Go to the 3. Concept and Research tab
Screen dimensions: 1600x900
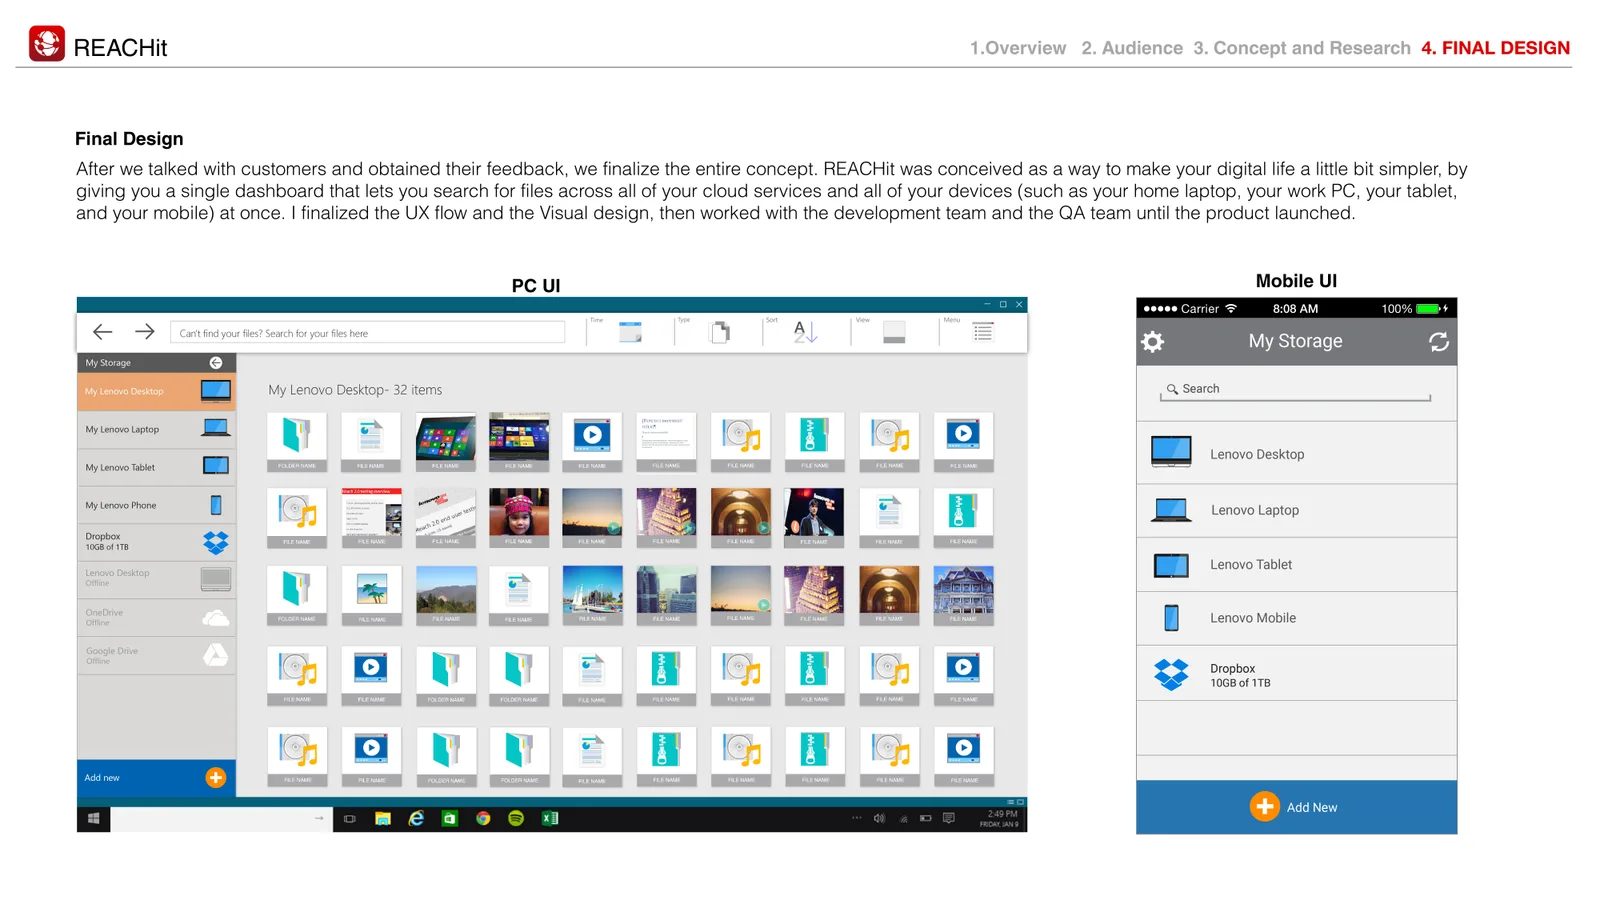(1302, 48)
